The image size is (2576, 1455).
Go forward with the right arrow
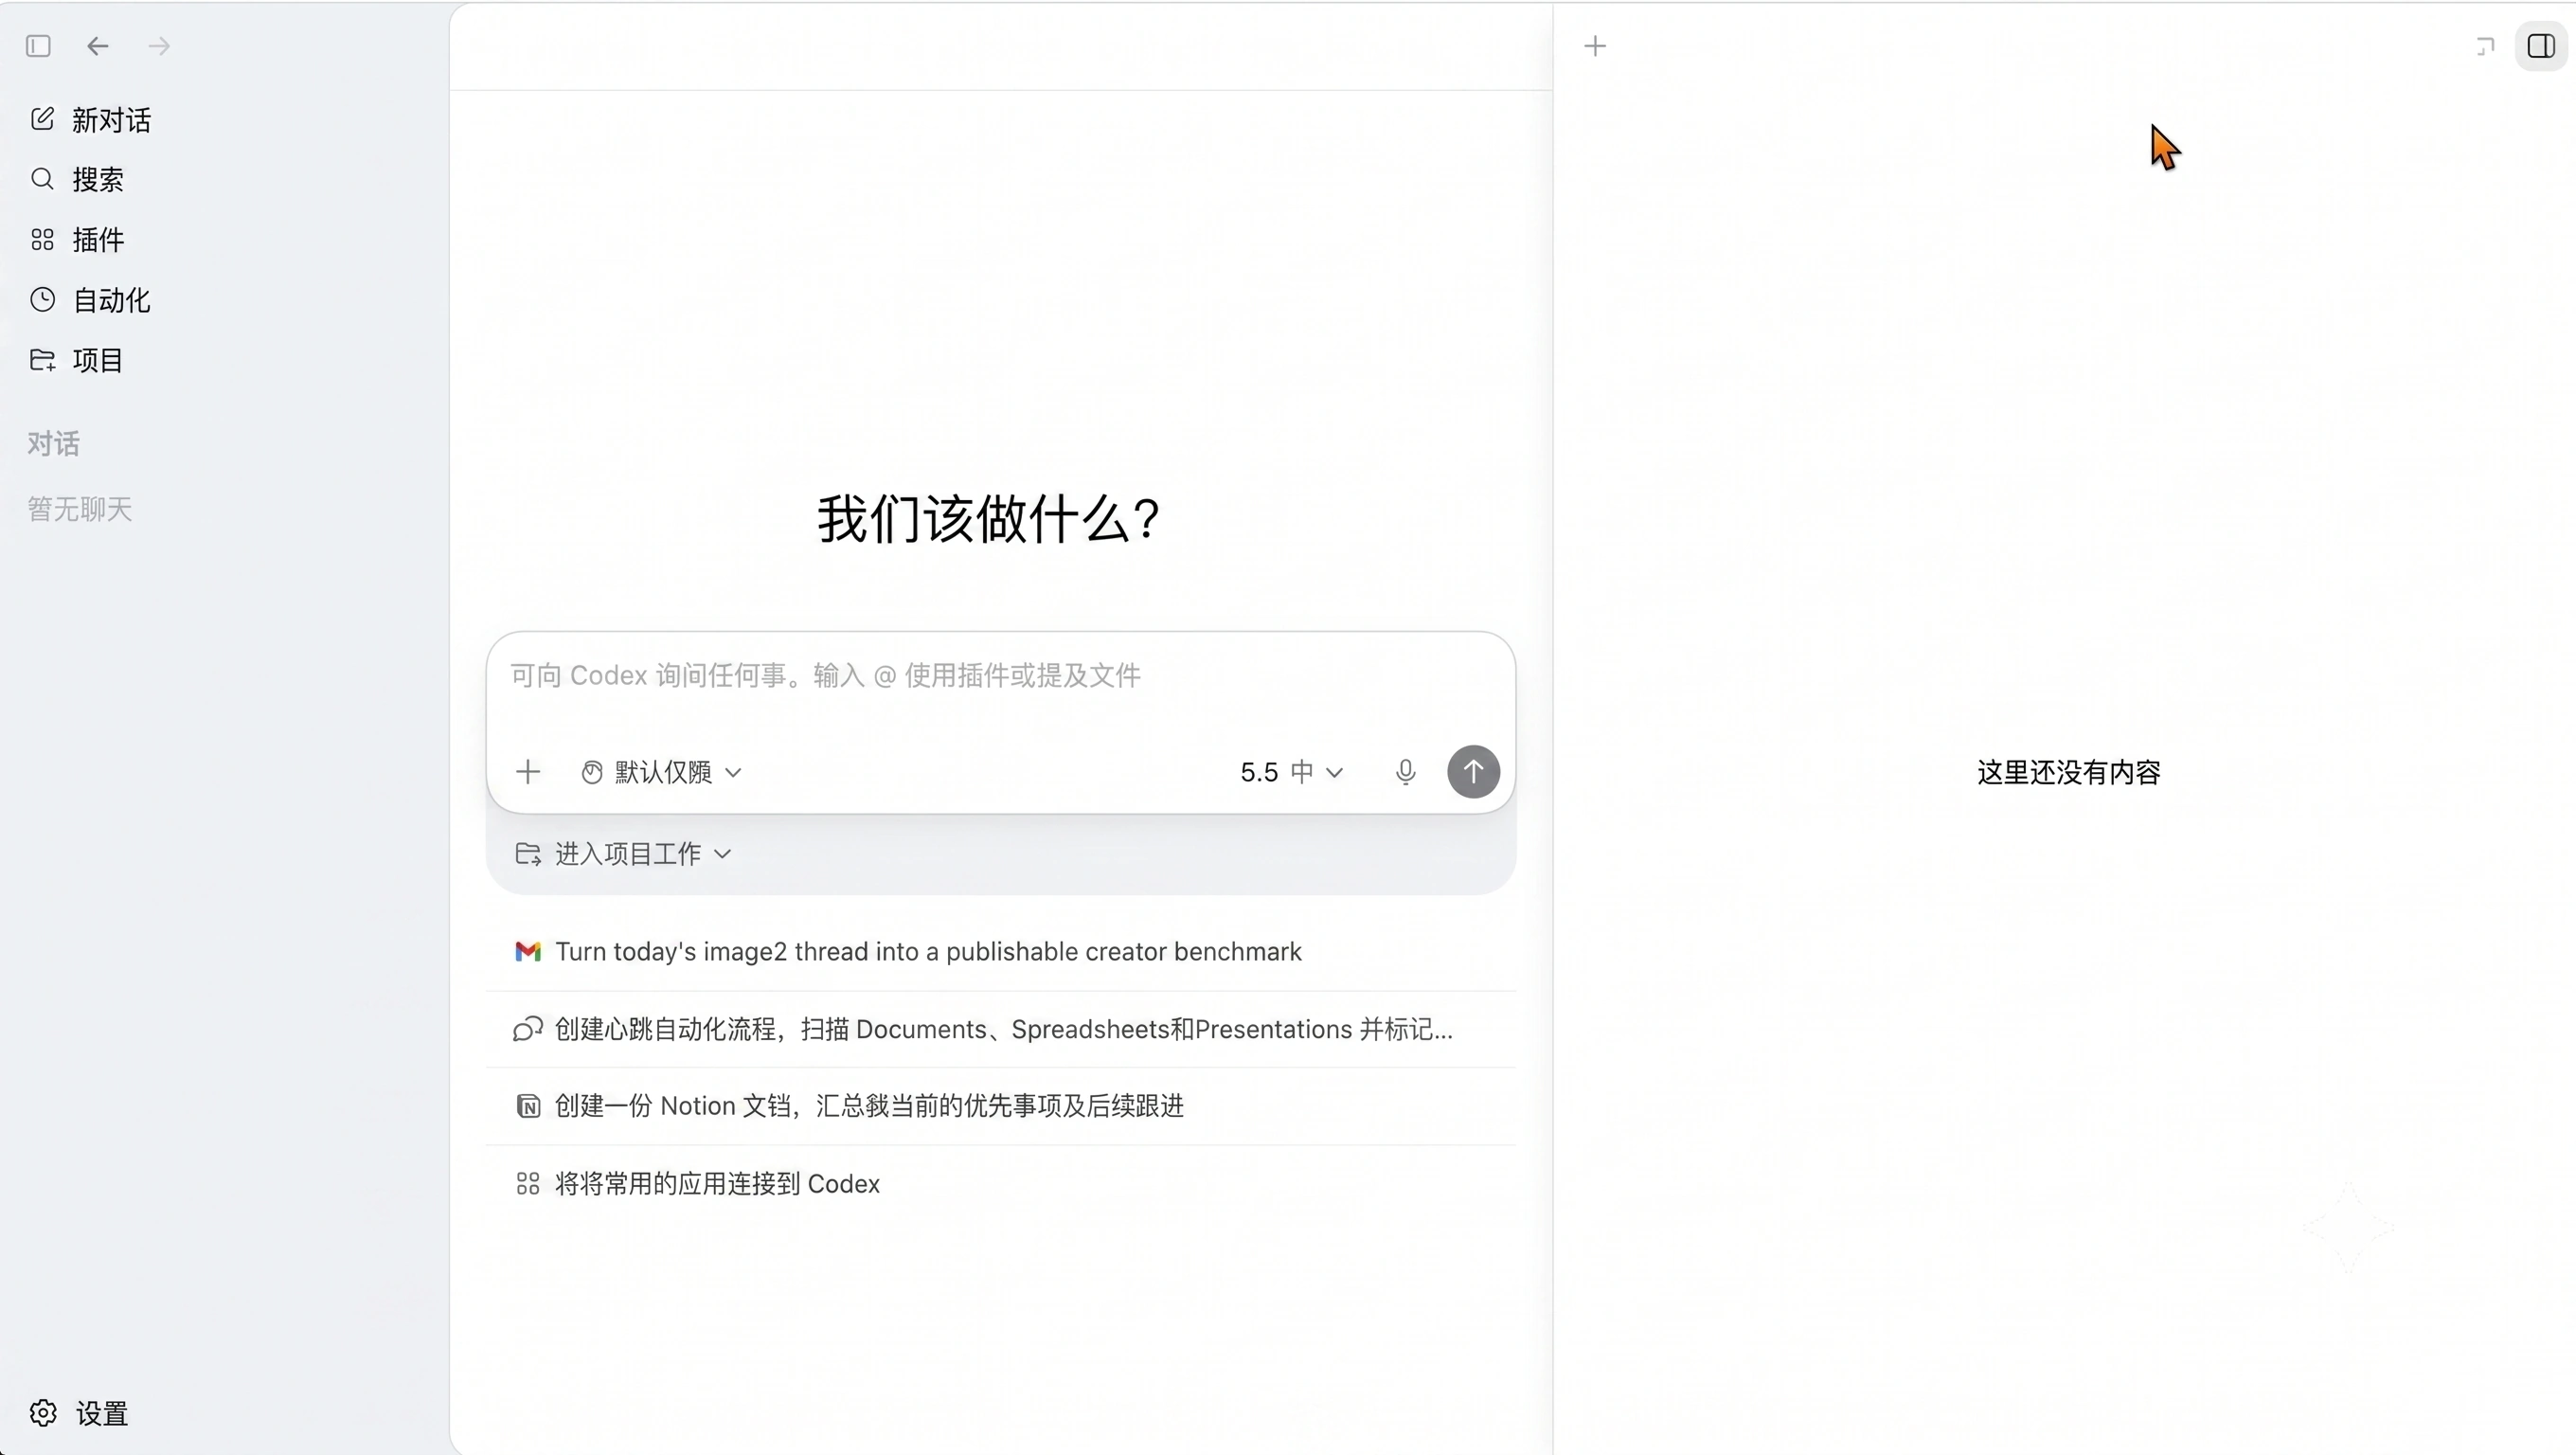click(x=159, y=46)
